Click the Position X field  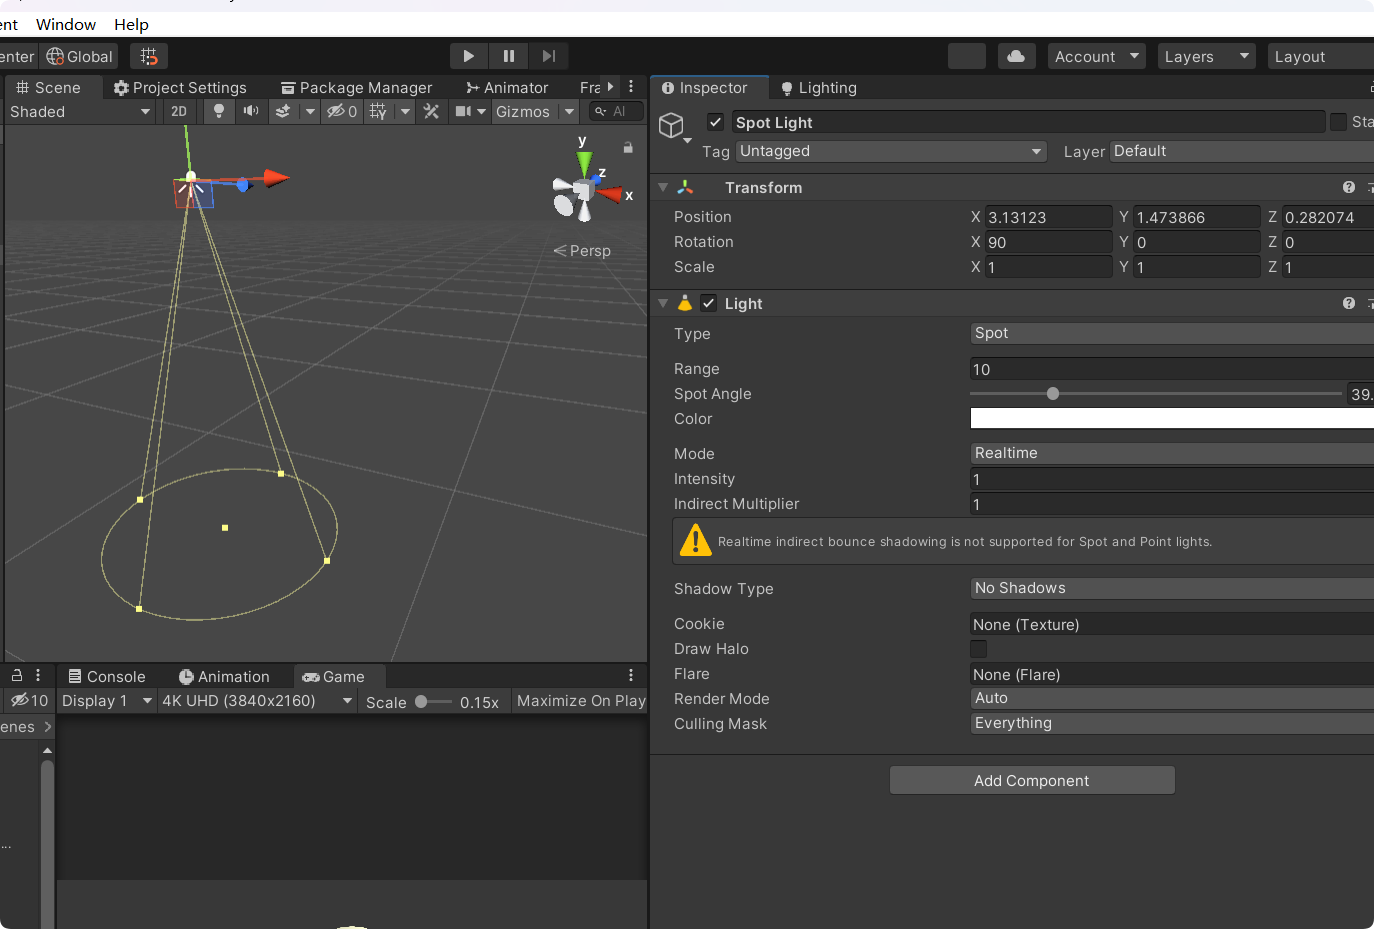(1048, 217)
